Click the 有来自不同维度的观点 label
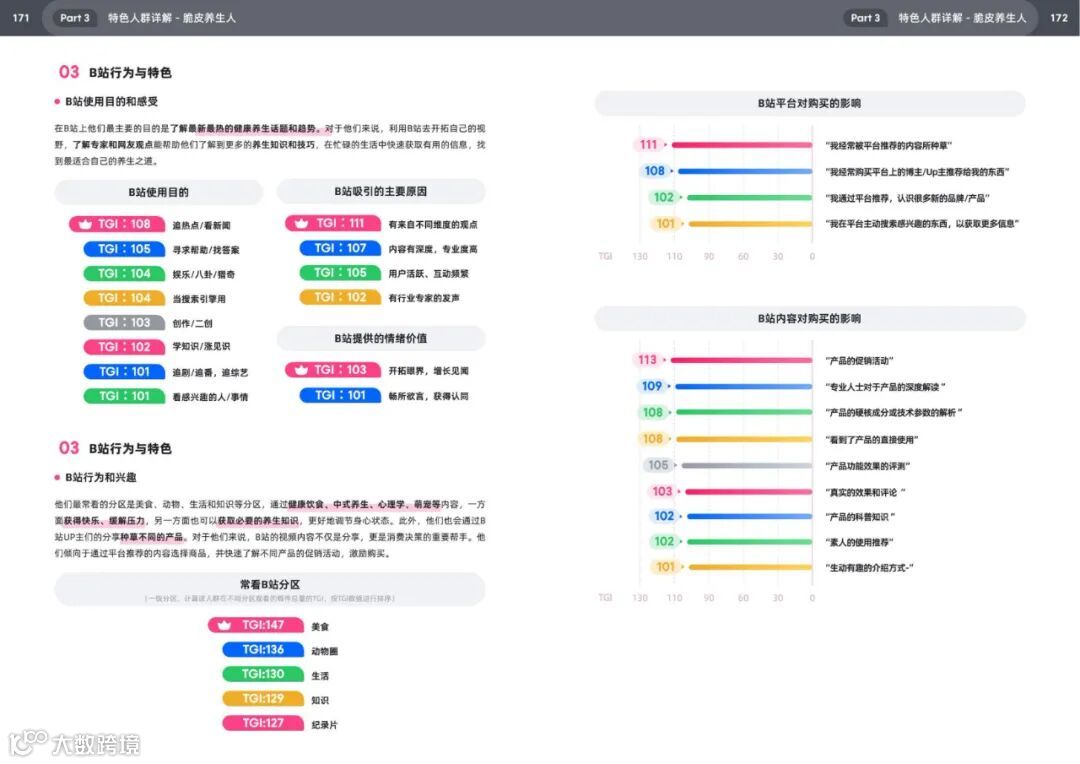The image size is (1080, 764). point(433,225)
